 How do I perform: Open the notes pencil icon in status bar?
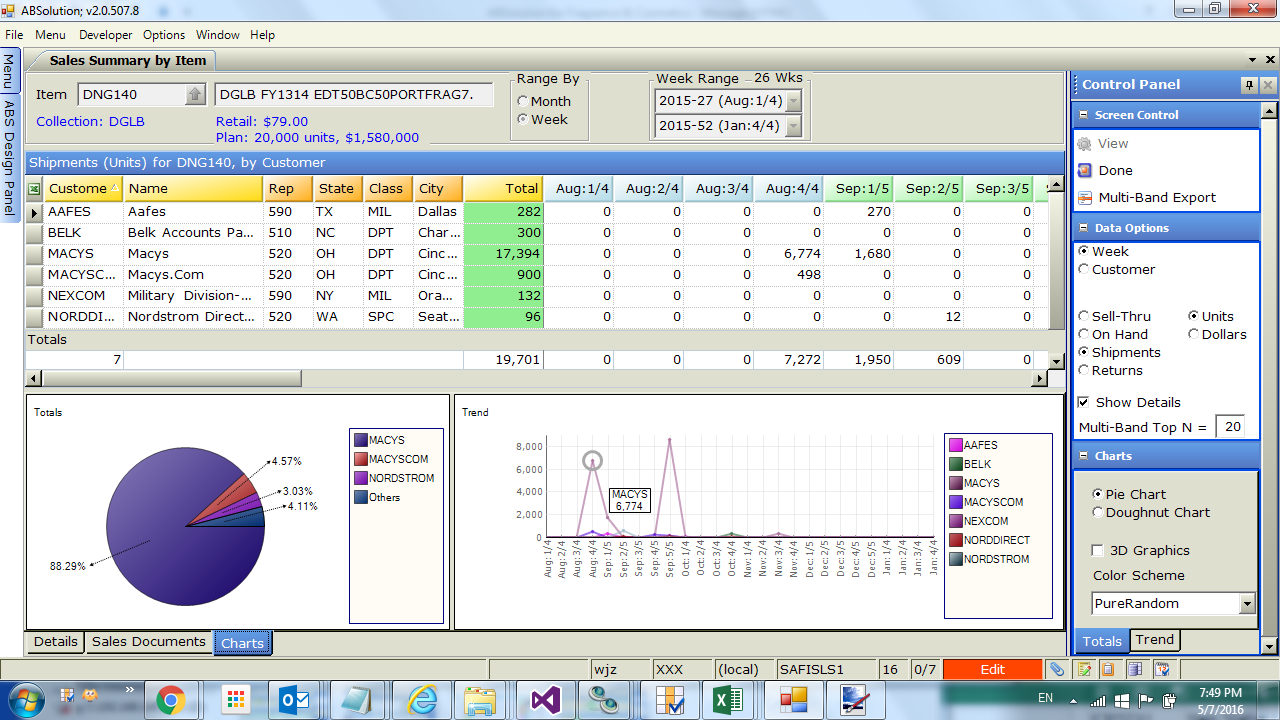[1084, 669]
